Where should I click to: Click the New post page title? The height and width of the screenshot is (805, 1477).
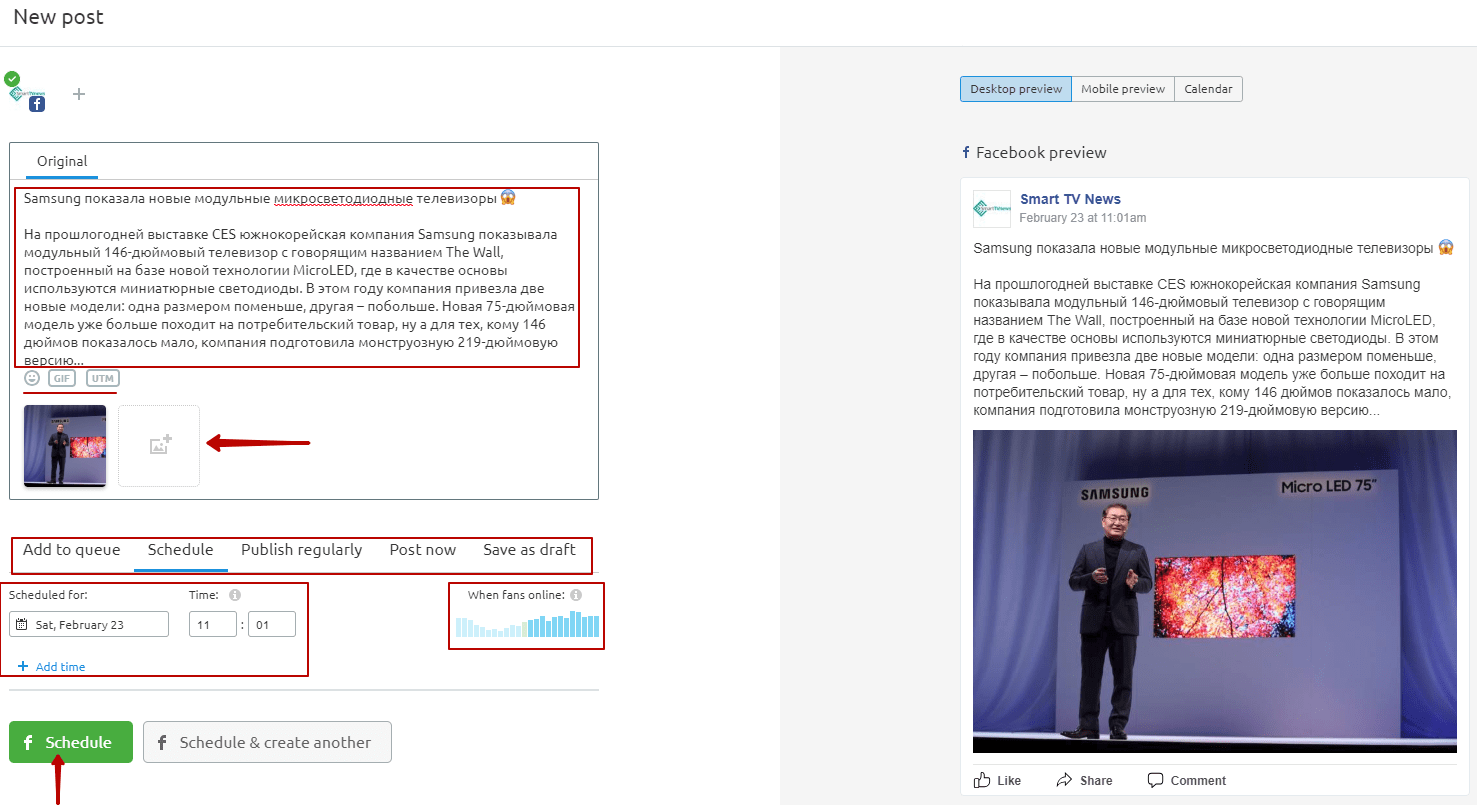pos(58,17)
